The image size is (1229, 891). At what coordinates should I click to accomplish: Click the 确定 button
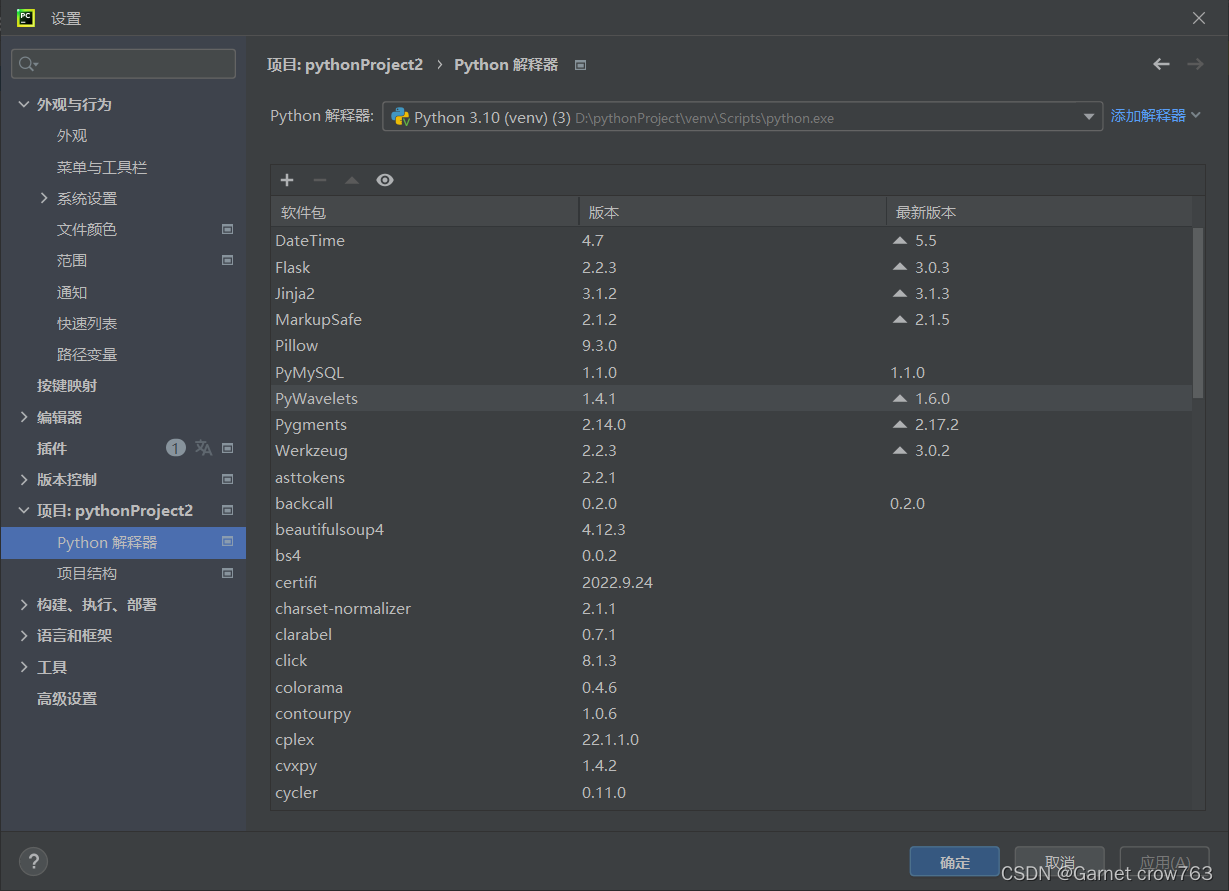click(955, 862)
